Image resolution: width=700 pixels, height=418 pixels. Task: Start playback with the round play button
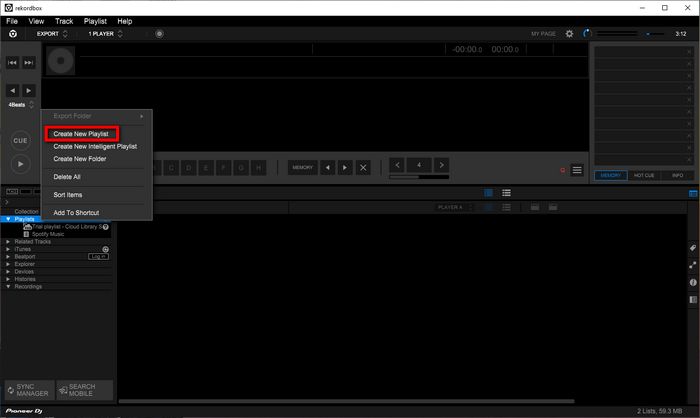pyautogui.click(x=20, y=164)
